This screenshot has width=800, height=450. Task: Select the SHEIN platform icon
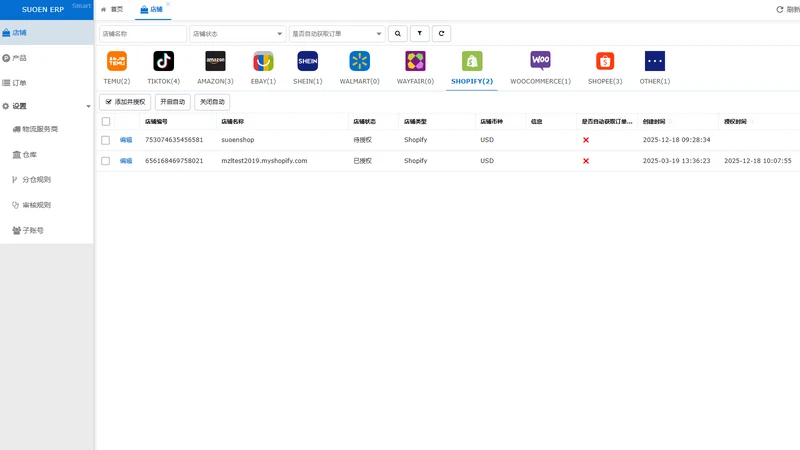pos(308,61)
